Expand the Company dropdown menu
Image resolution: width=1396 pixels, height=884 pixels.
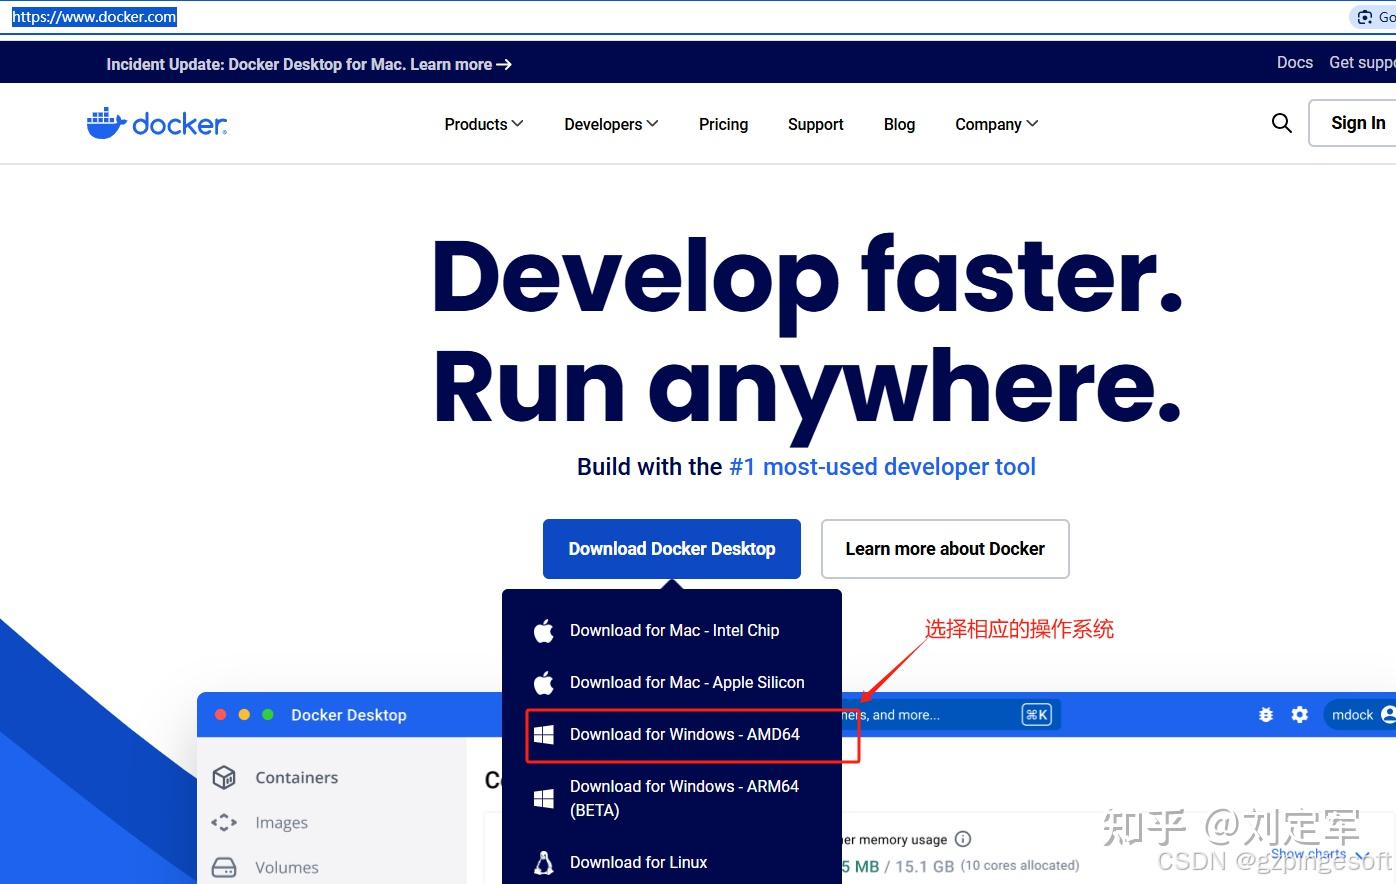pos(996,124)
